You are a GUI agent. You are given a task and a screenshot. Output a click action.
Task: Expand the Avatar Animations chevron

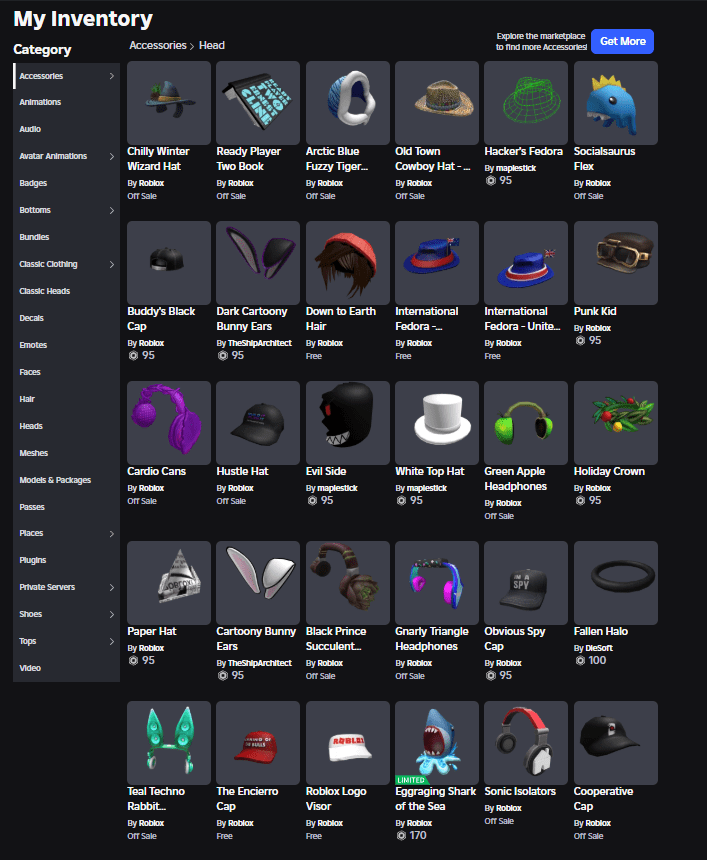coord(112,156)
